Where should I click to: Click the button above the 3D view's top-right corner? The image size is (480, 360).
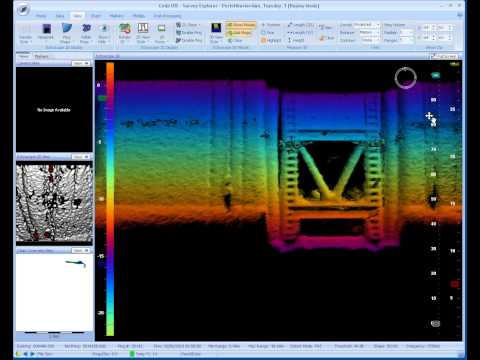pos(445,56)
